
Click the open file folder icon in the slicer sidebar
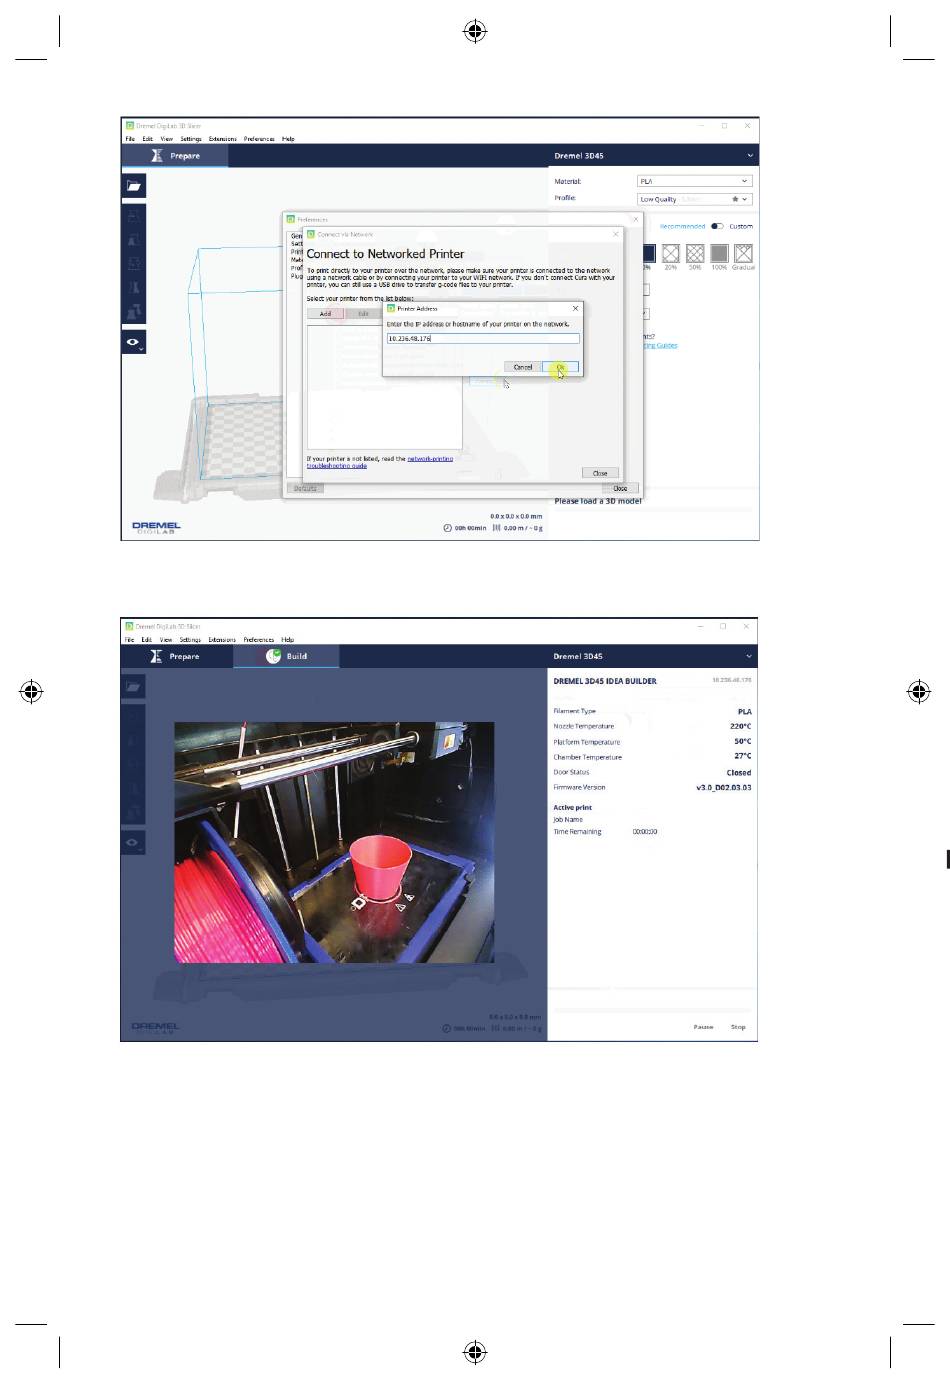click(134, 186)
